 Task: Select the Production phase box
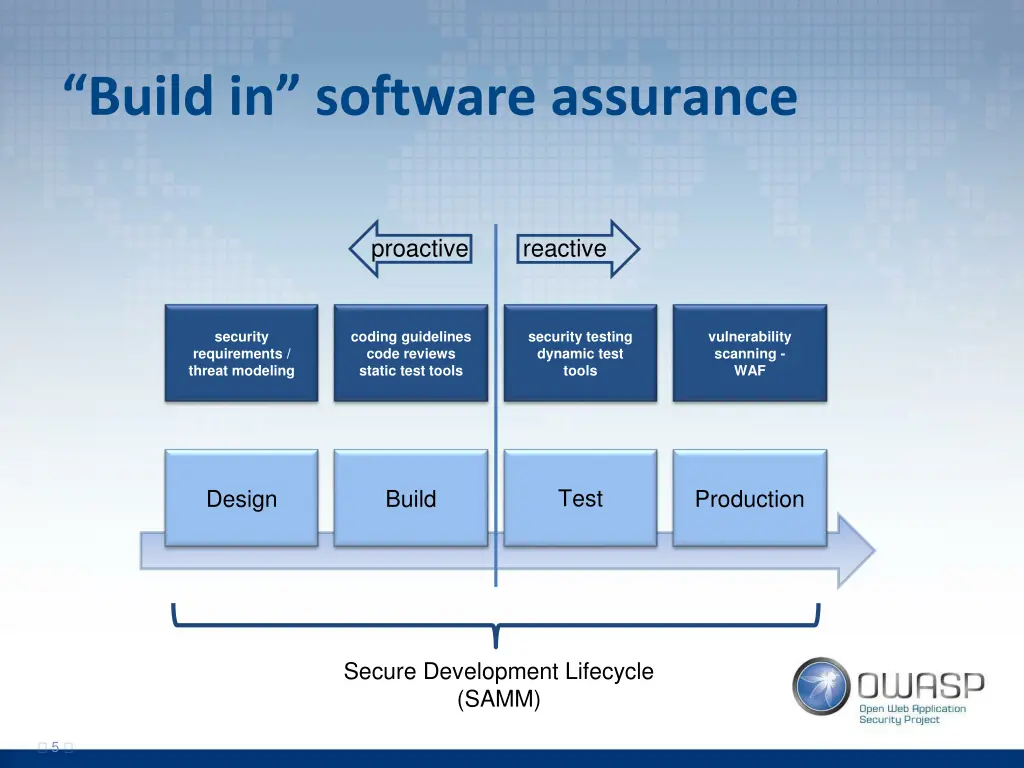point(750,498)
